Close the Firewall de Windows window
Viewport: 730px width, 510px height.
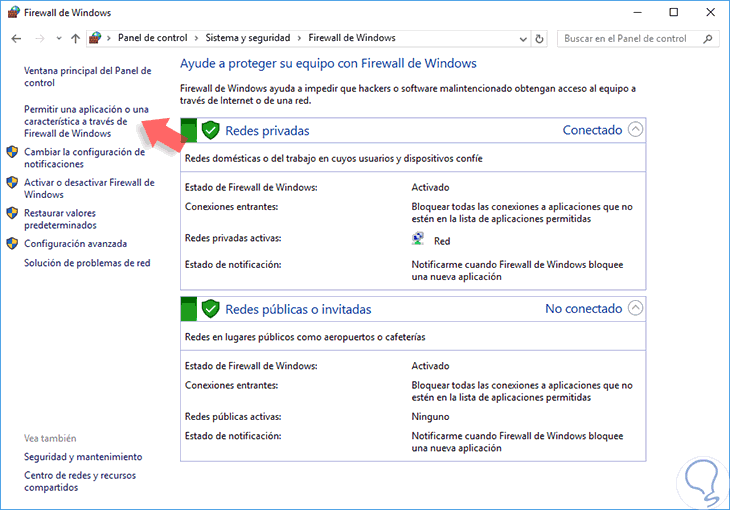pyautogui.click(x=710, y=12)
